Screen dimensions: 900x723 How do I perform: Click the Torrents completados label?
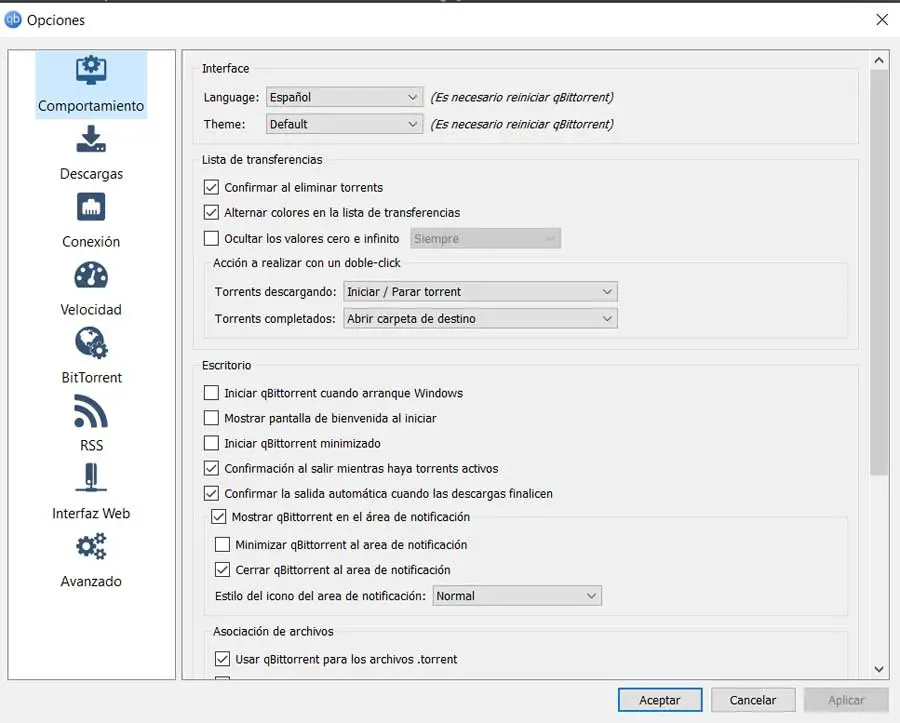coord(275,318)
